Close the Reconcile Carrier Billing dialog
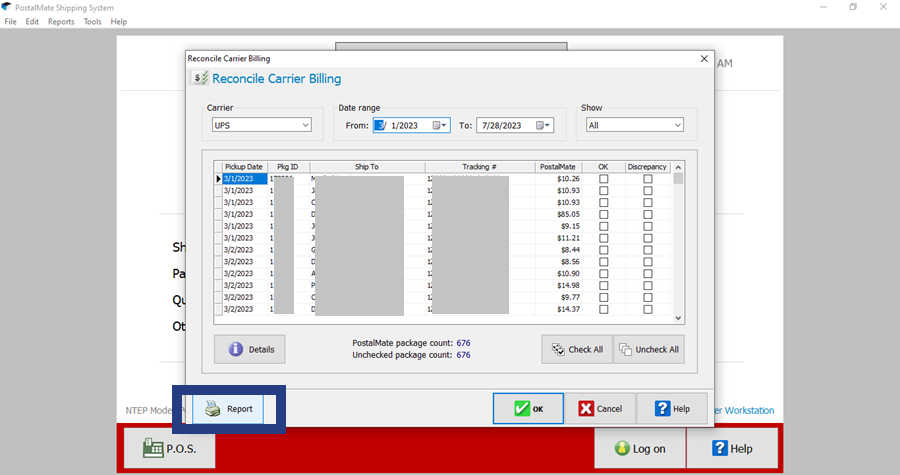The height and width of the screenshot is (475, 900). coord(704,59)
